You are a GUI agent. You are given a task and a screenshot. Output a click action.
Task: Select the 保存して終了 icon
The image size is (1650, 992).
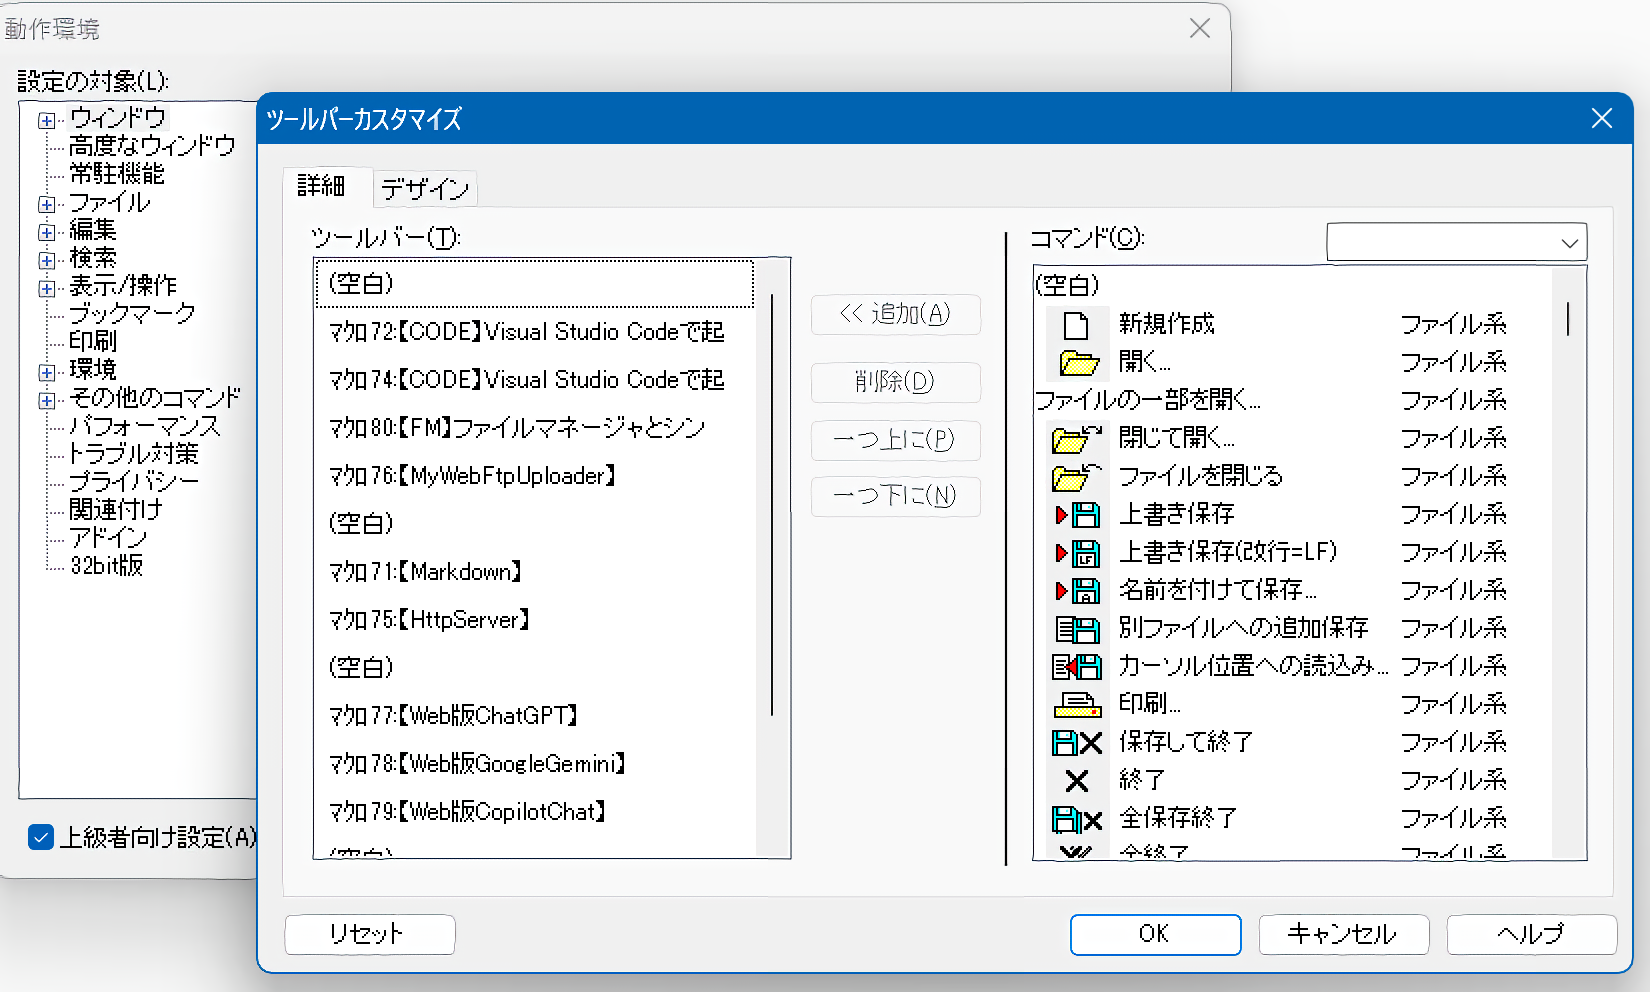[1077, 743]
